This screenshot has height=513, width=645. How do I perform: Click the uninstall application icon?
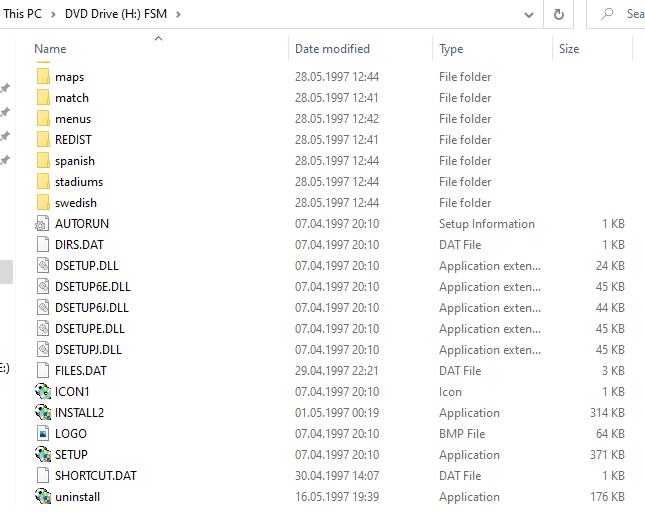(42, 497)
